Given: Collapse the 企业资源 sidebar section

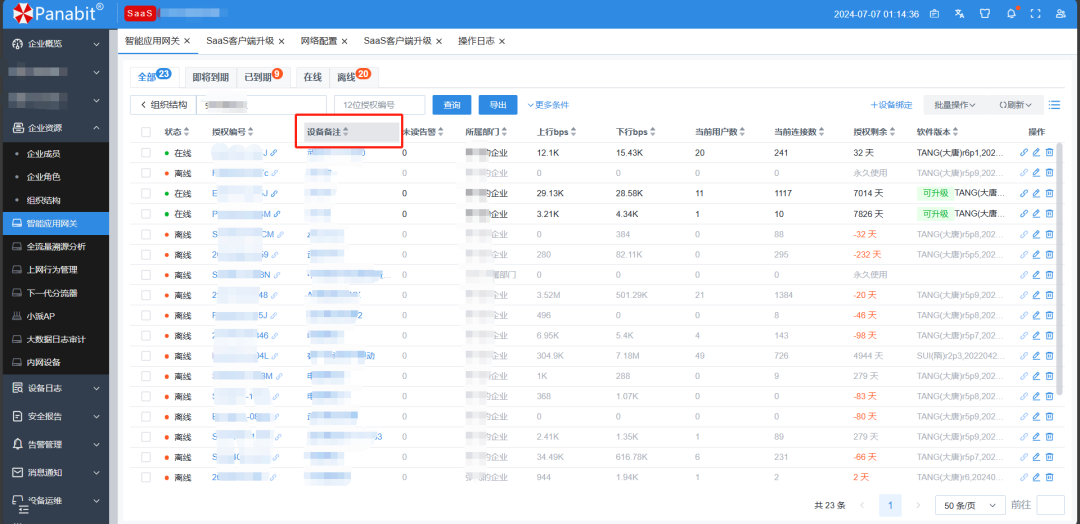Looking at the screenshot, I should point(54,127).
